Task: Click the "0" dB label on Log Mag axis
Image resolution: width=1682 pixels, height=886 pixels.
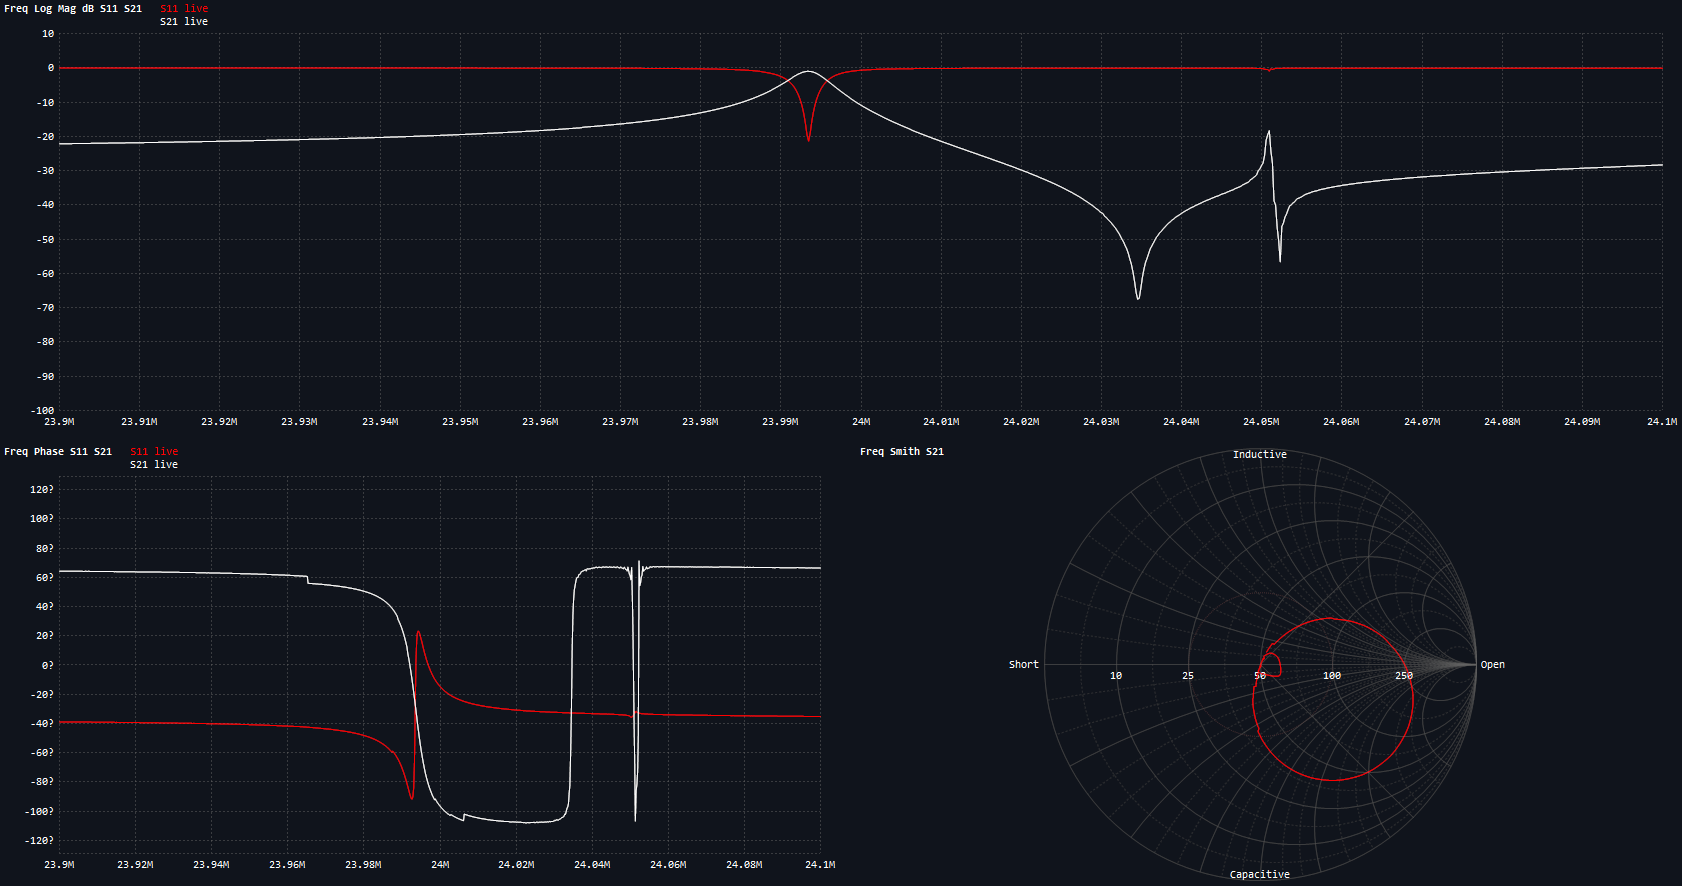Action: (51, 67)
